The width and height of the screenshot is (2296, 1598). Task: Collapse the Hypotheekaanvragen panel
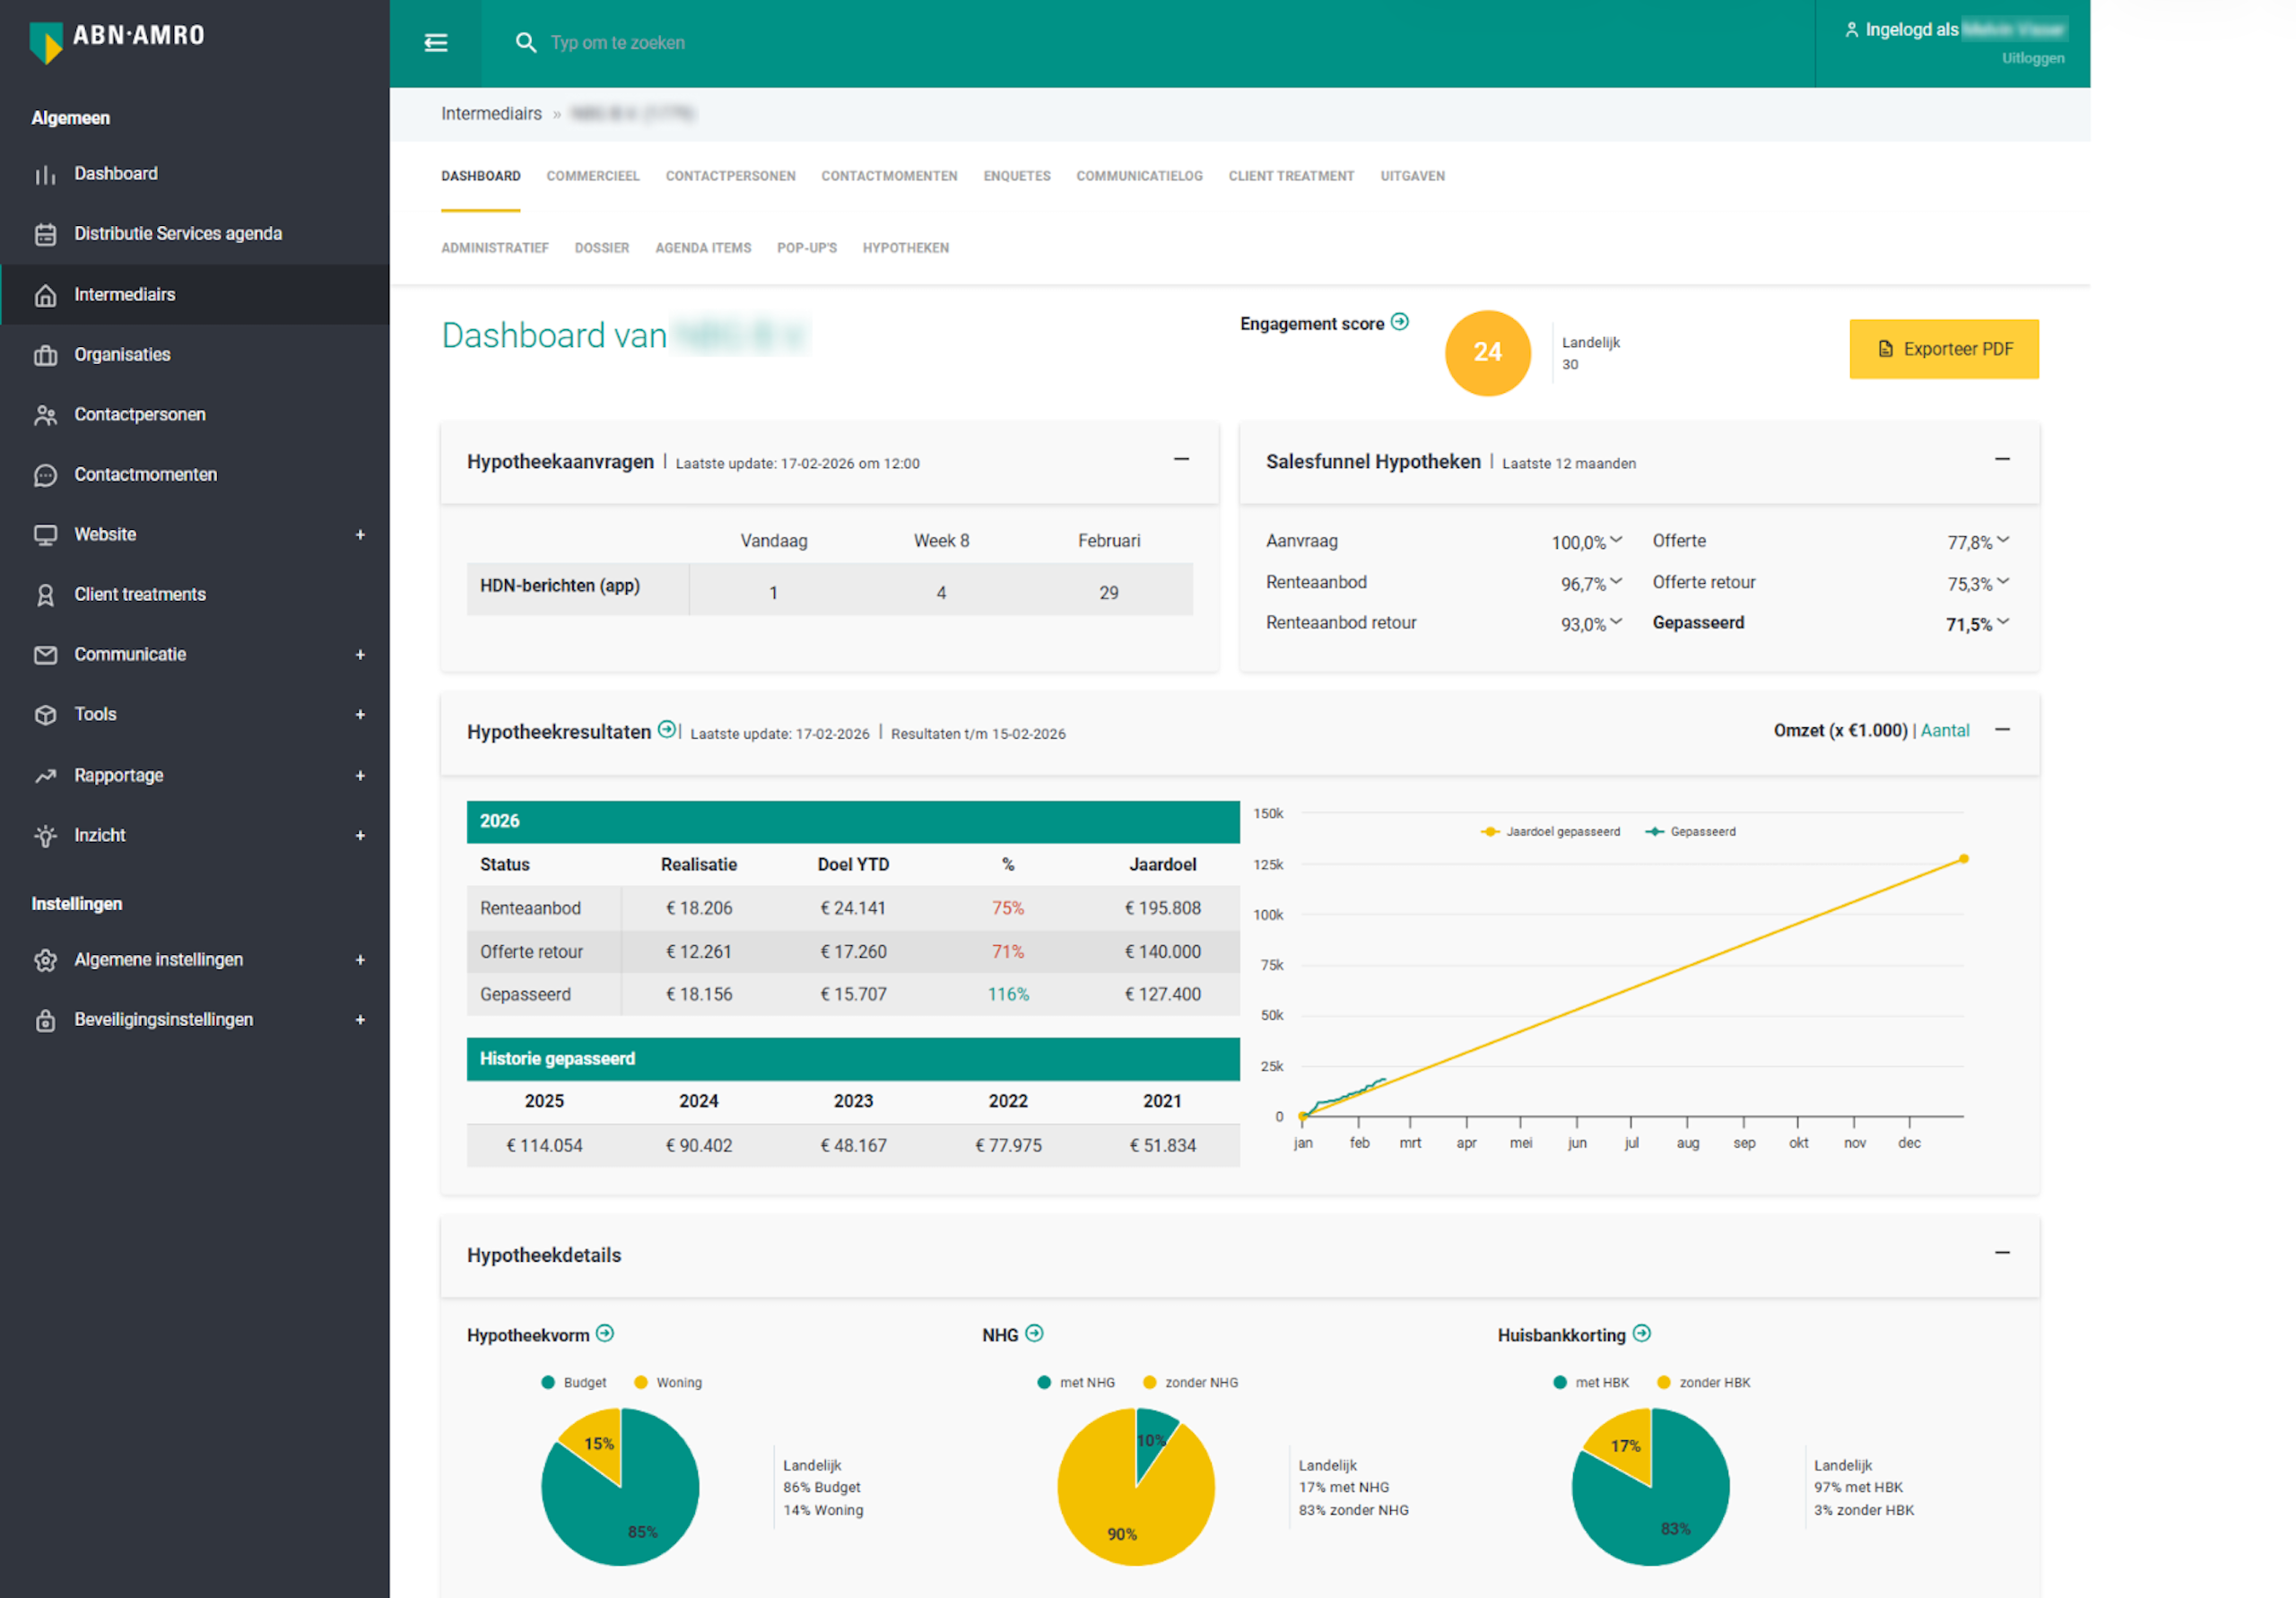(x=1181, y=459)
